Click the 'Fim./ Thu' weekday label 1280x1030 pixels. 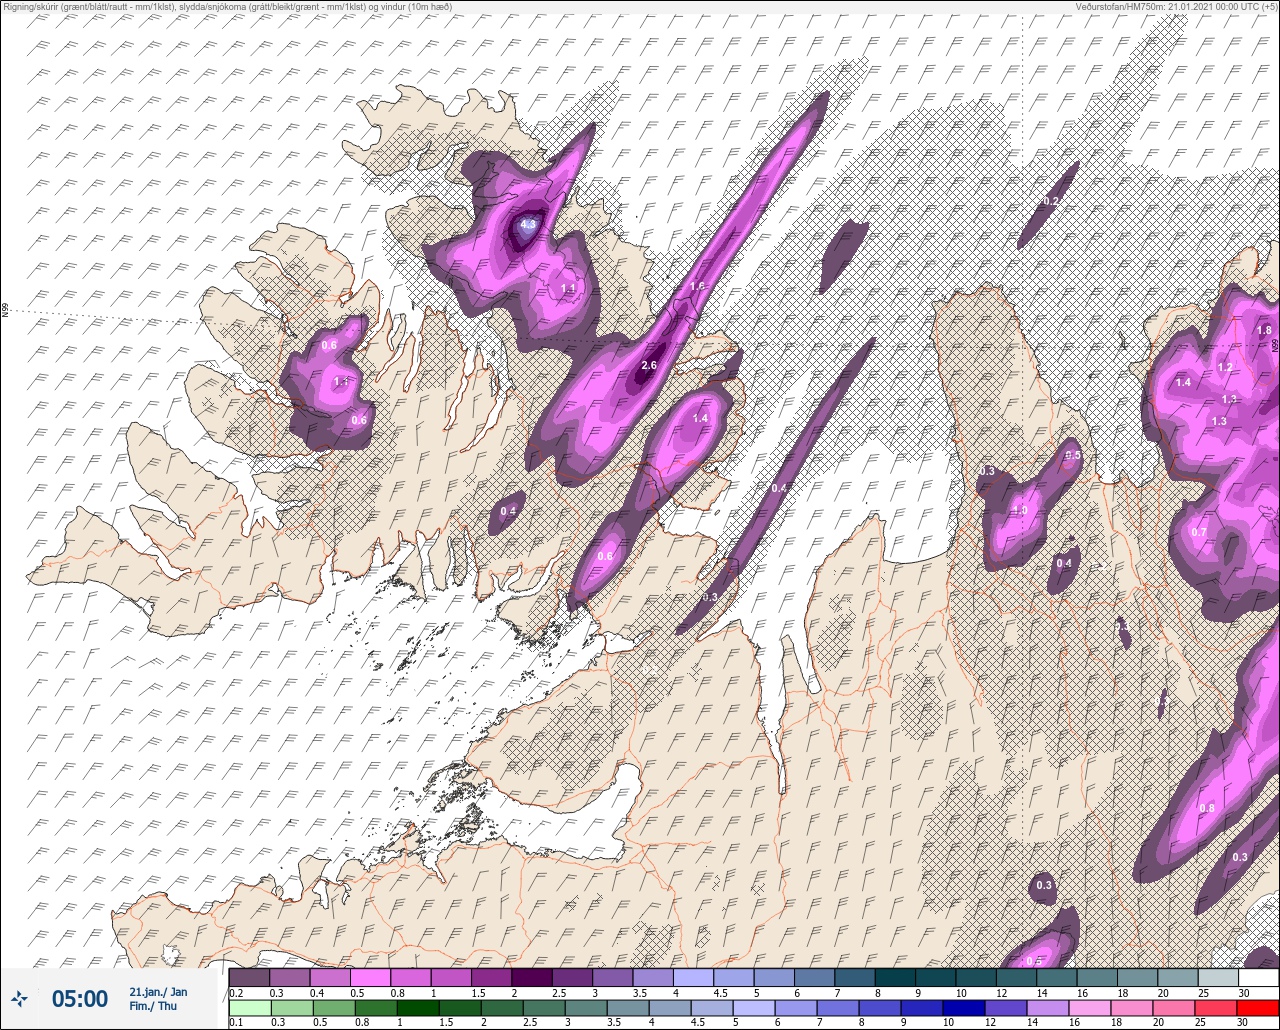(x=153, y=1006)
